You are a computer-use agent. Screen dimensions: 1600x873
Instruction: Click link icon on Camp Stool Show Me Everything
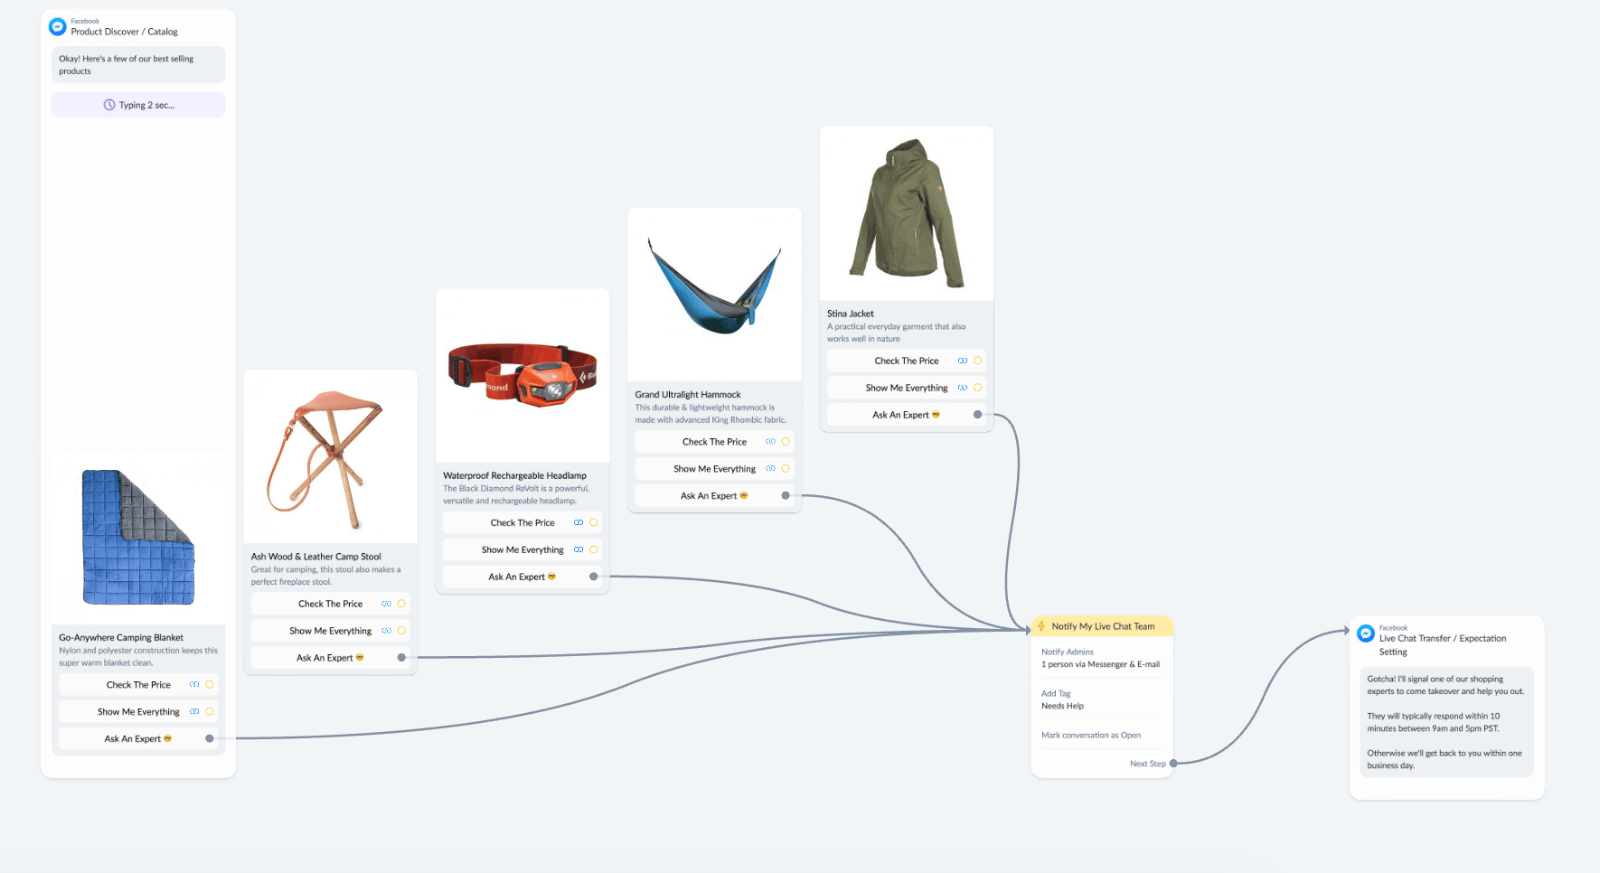[x=386, y=631]
